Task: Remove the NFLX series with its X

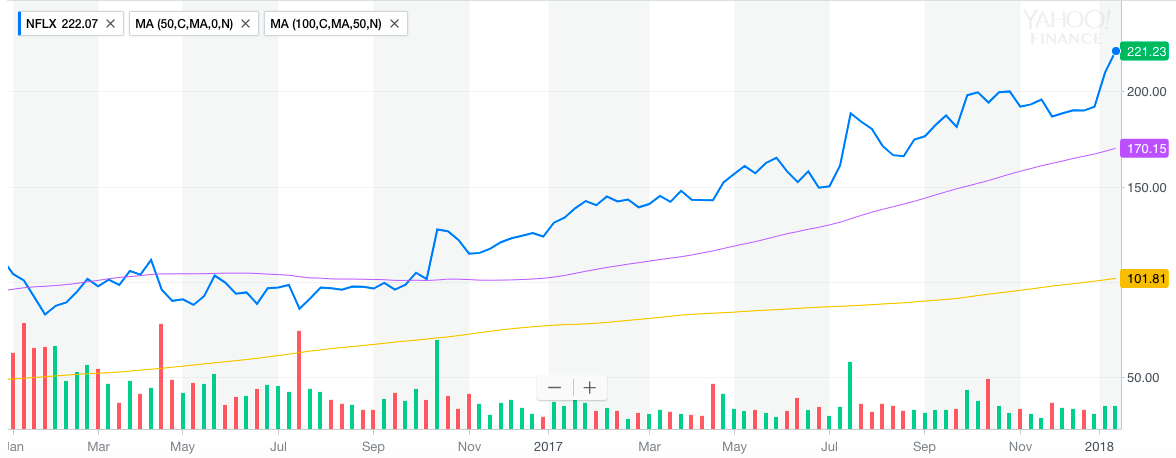Action: (109, 23)
